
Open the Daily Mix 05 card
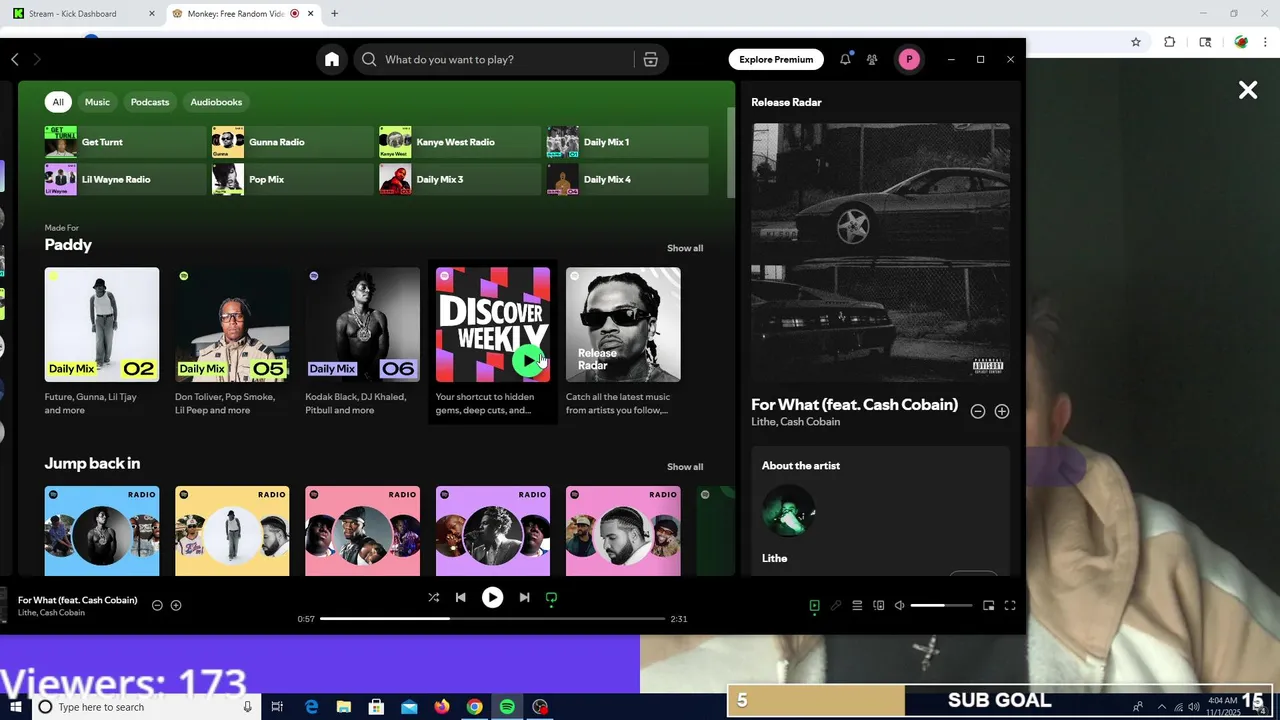[x=232, y=342]
